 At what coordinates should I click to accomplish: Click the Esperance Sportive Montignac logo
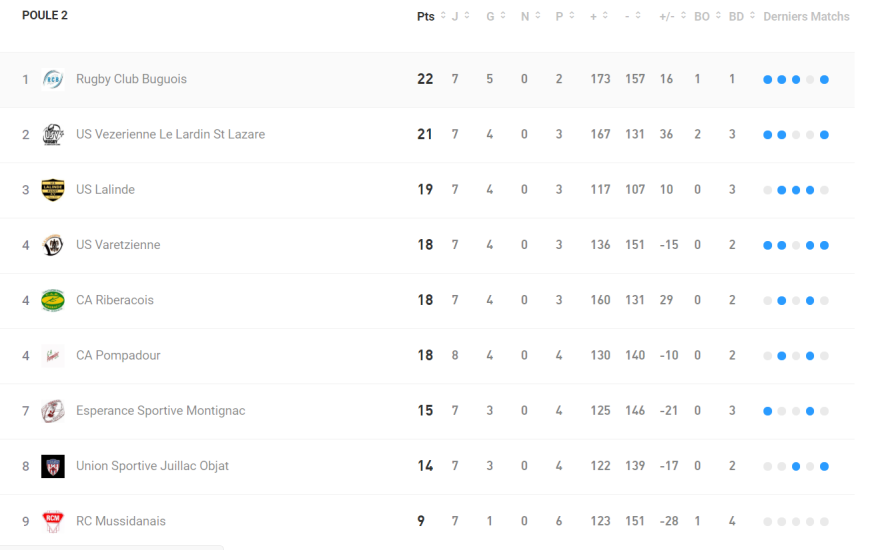click(53, 411)
